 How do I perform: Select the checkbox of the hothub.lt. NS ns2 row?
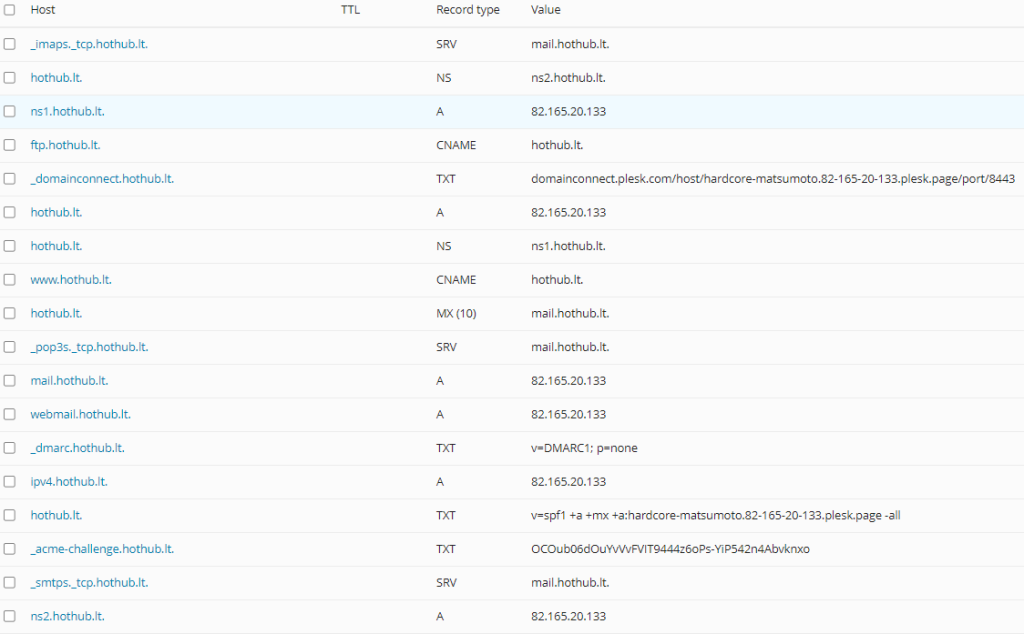point(9,78)
